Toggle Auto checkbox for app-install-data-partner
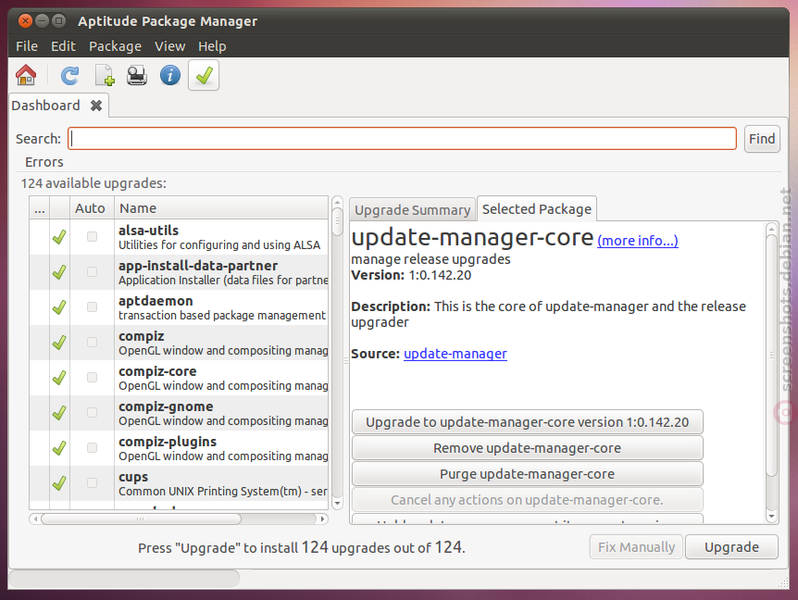Screen dimensions: 798x600 tap(92, 272)
